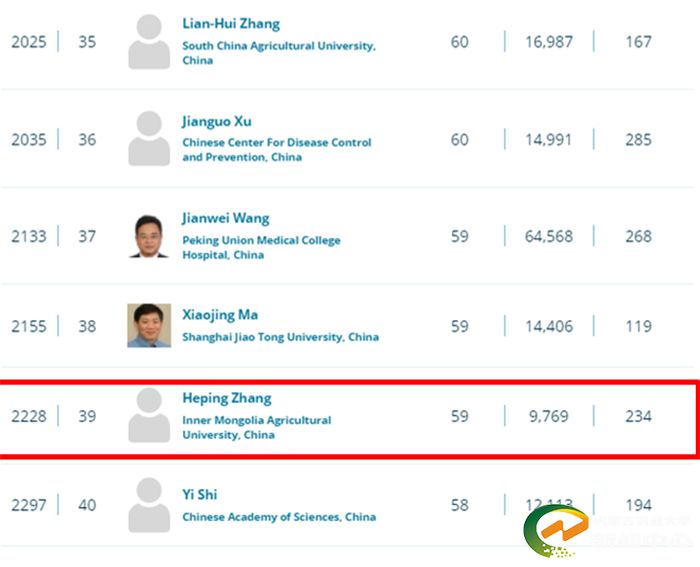Open Xiaojing Ma profile name

coord(220,315)
